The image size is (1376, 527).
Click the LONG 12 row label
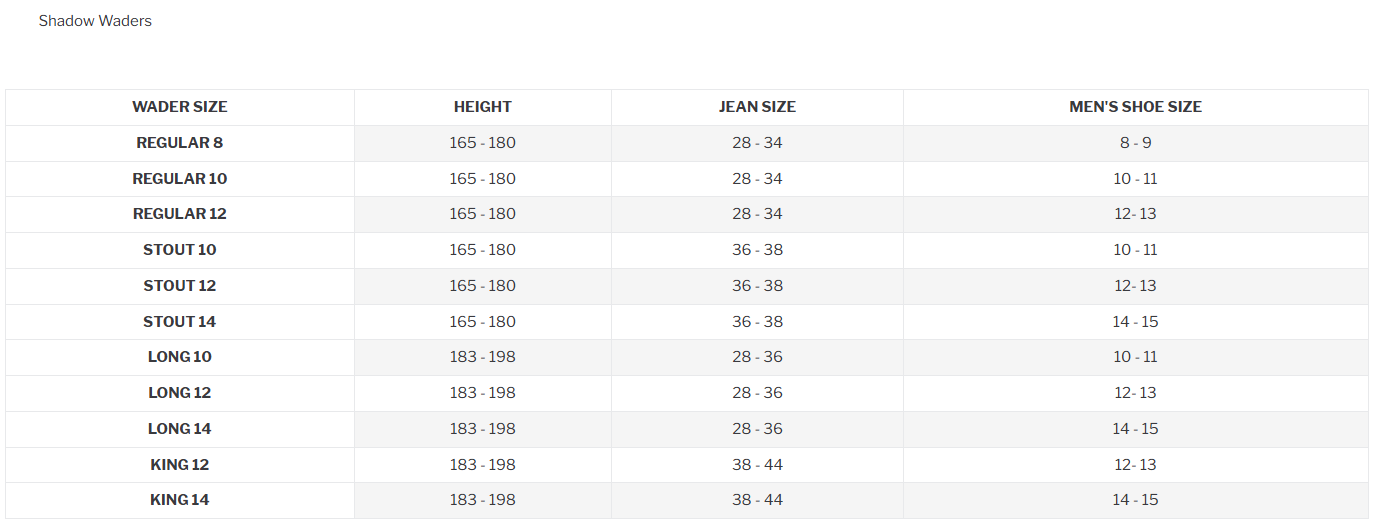click(180, 393)
